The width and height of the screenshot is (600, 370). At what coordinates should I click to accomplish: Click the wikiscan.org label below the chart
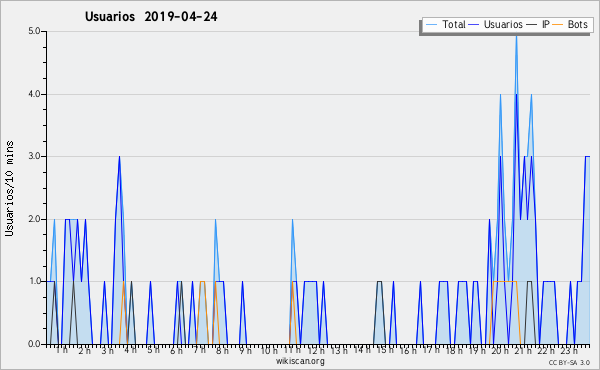tap(300, 361)
